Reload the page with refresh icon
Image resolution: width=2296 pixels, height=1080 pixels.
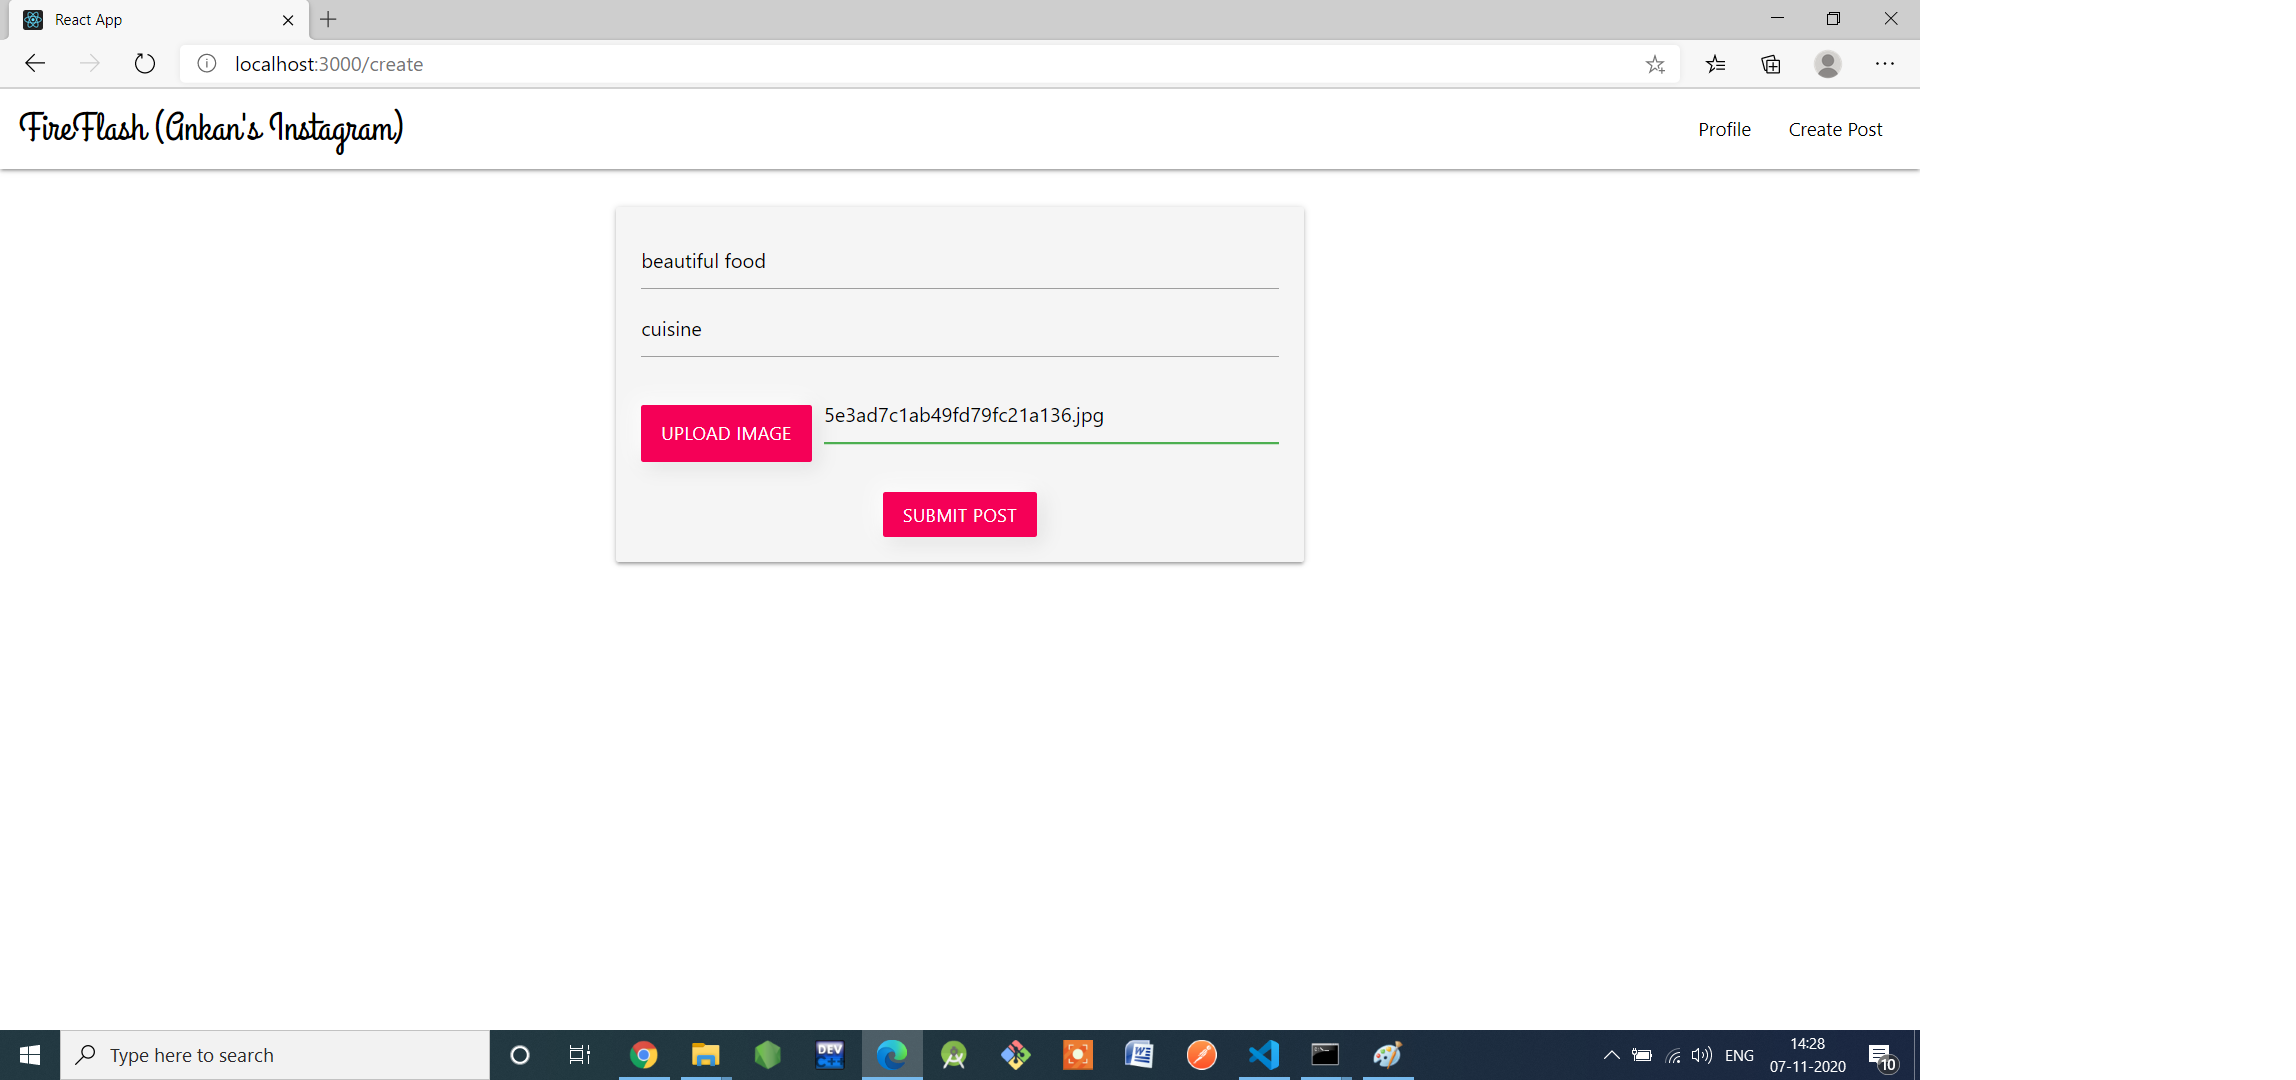[145, 64]
